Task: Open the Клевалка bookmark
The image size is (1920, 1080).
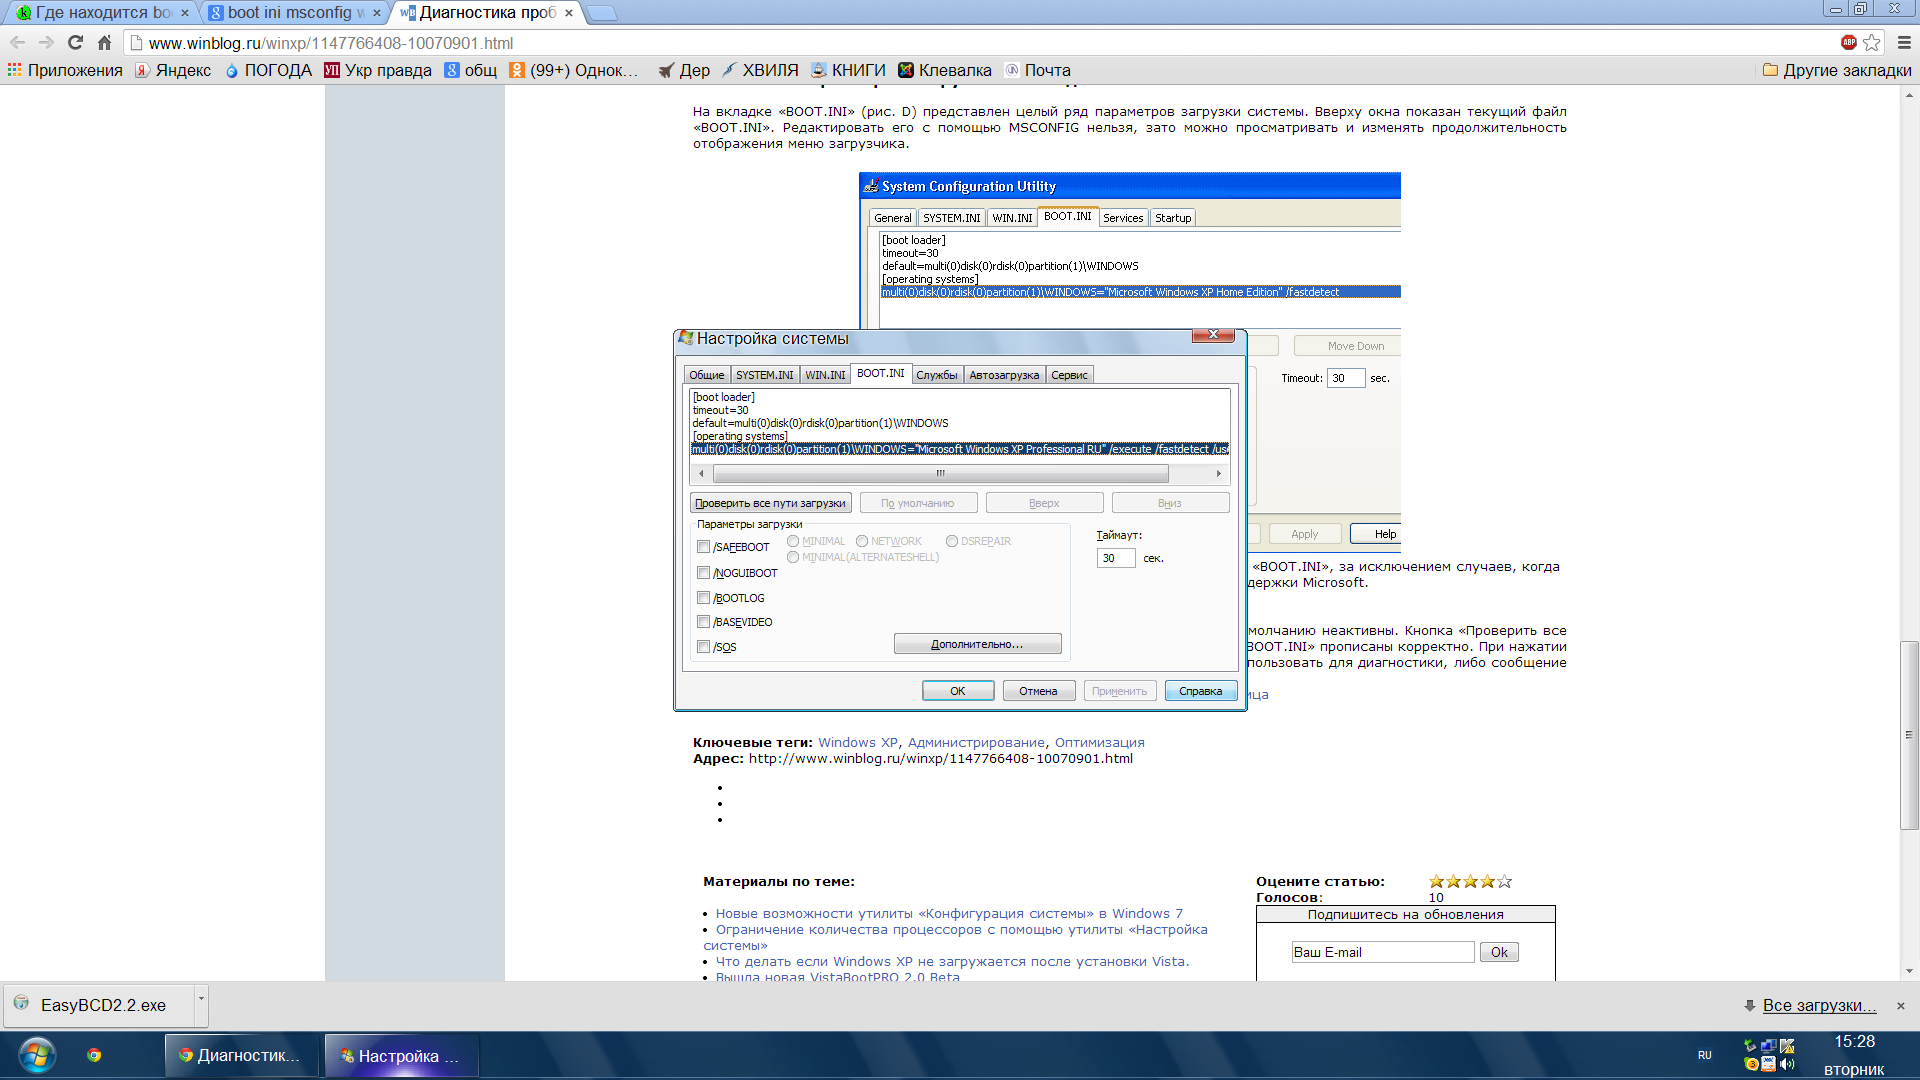Action: [945, 70]
